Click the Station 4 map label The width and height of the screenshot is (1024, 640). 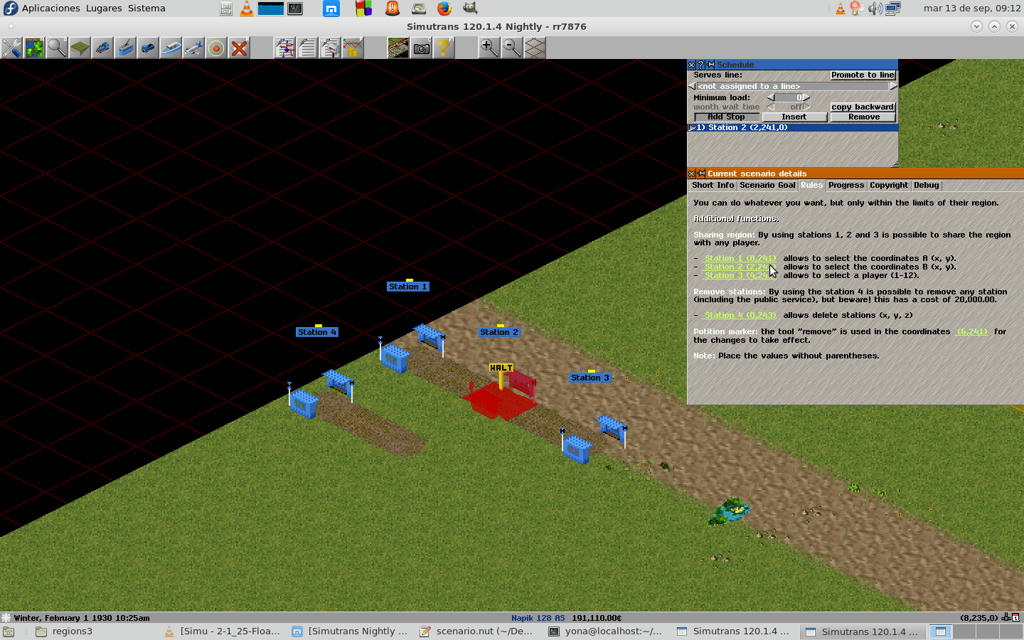point(317,332)
